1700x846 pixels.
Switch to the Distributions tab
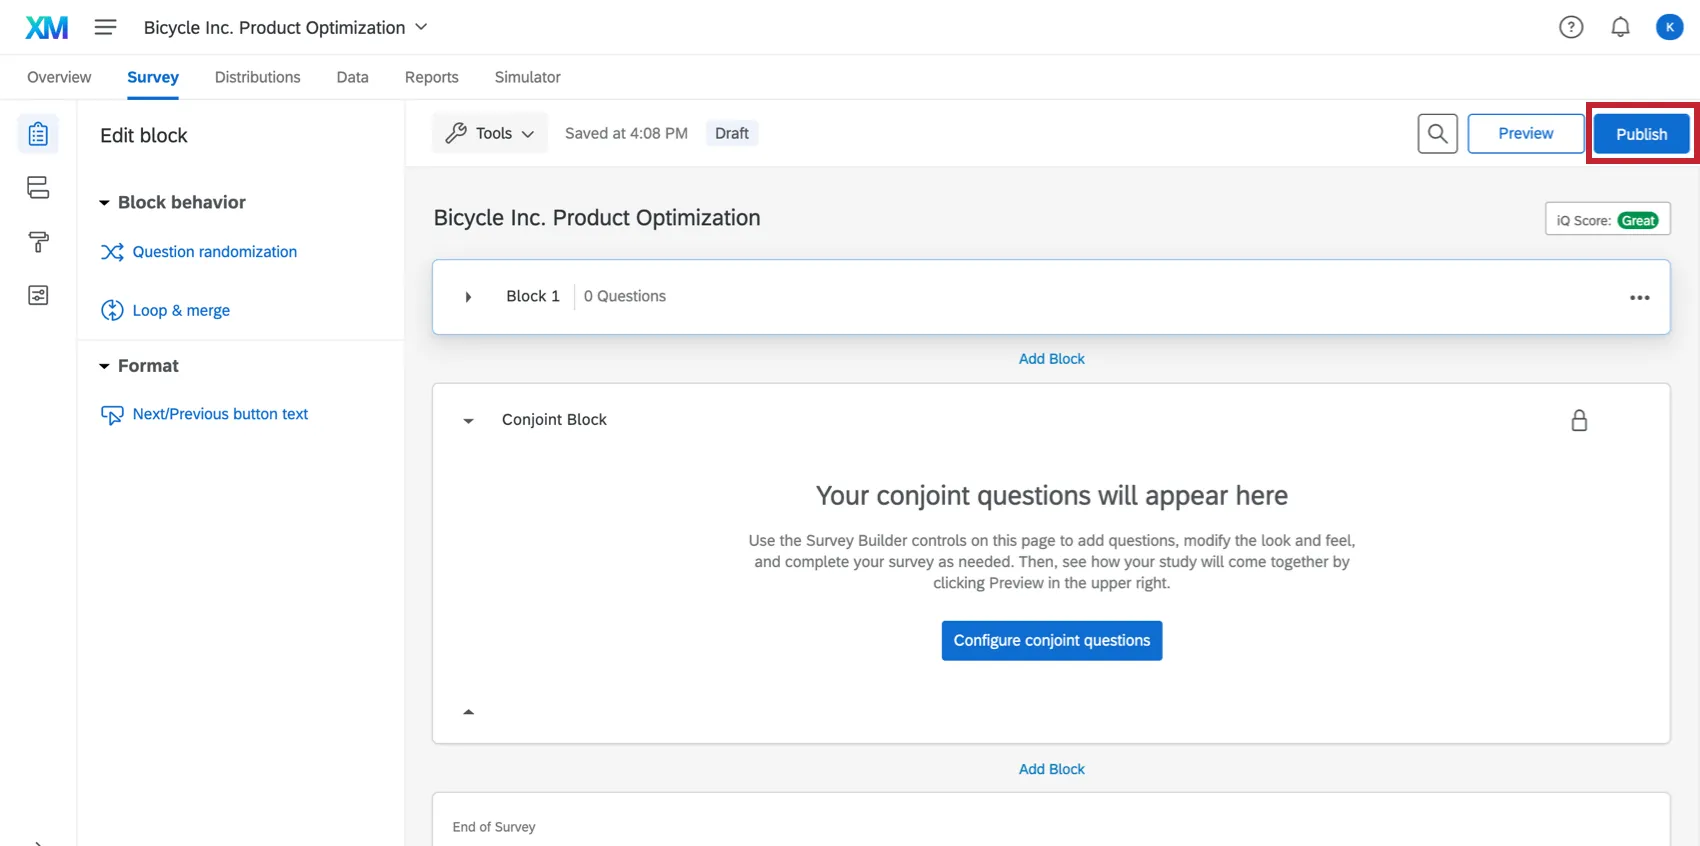[x=257, y=77]
